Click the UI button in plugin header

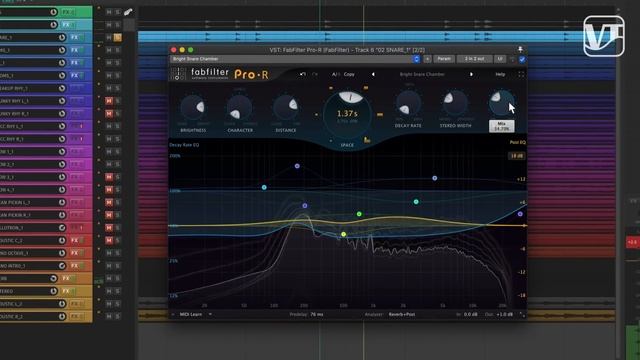pyautogui.click(x=500, y=59)
